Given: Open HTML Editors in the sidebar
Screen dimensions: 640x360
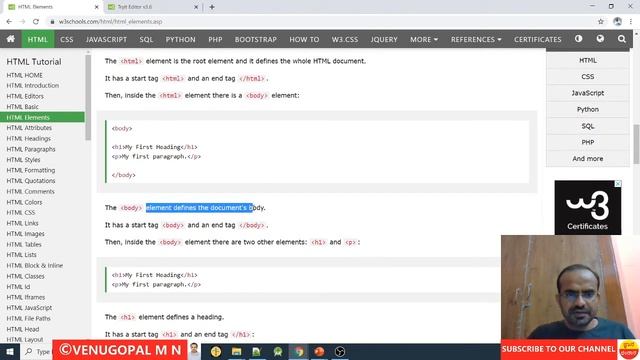Looking at the screenshot, I should point(25,96).
